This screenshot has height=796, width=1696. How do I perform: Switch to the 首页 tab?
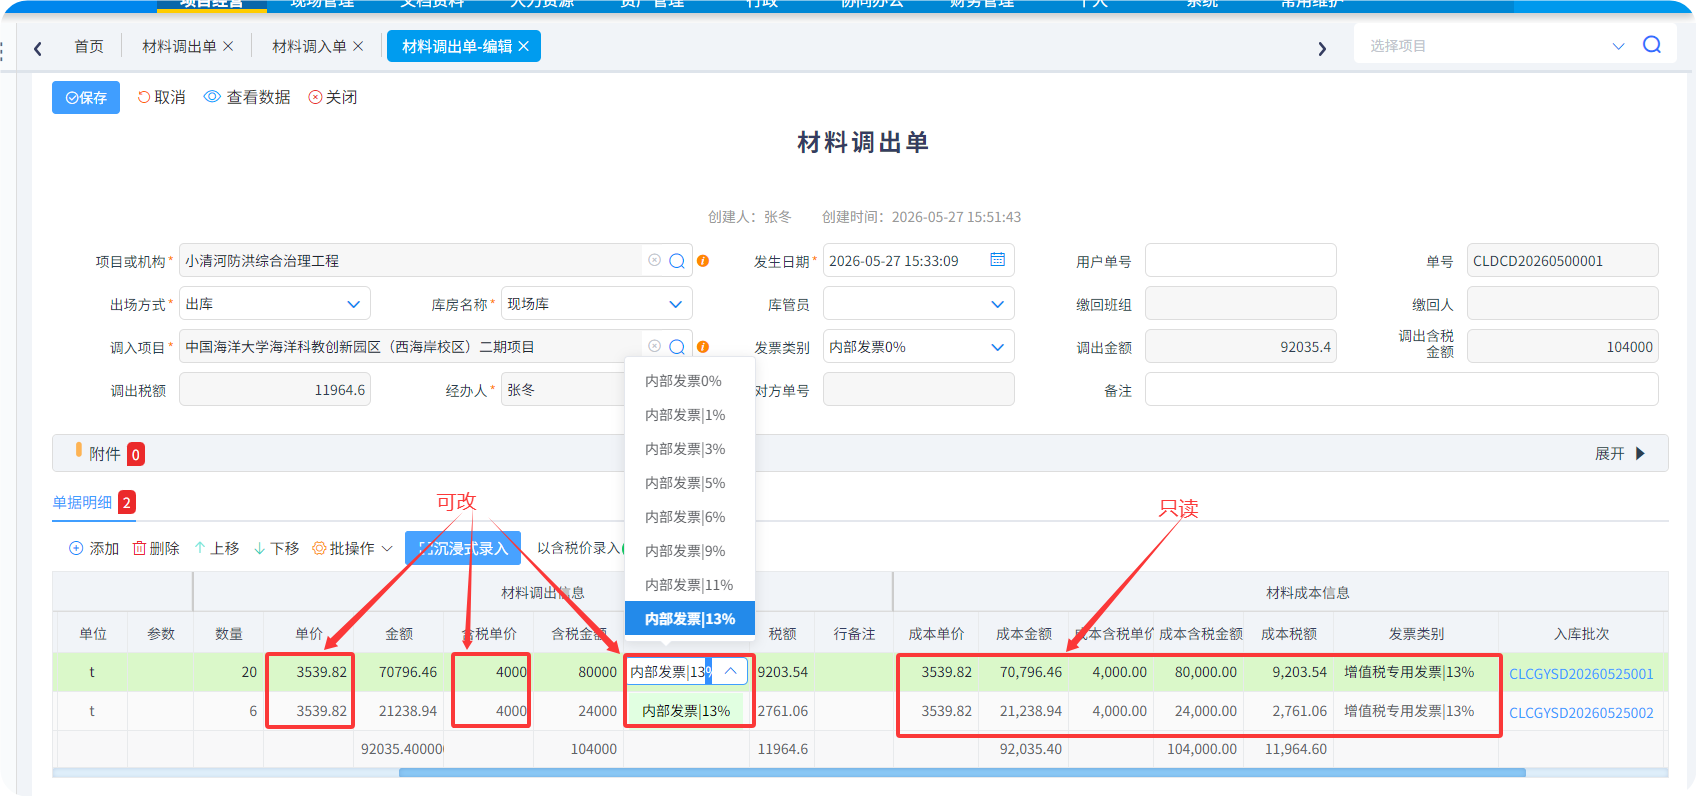click(89, 46)
